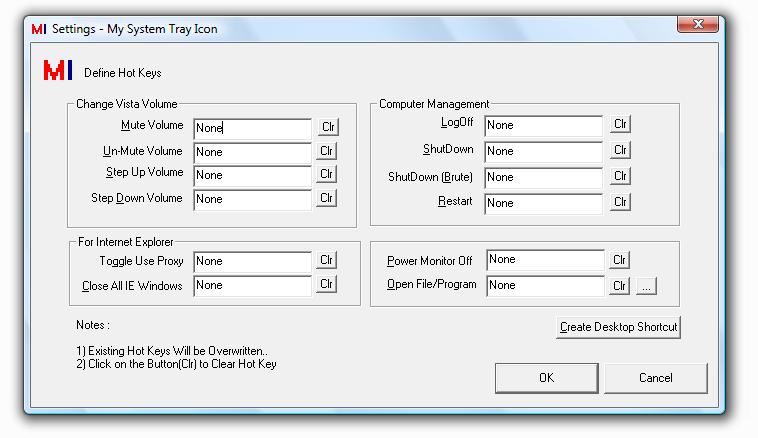Clear the Step Down Volume hot key
The image size is (758, 438).
click(x=327, y=198)
